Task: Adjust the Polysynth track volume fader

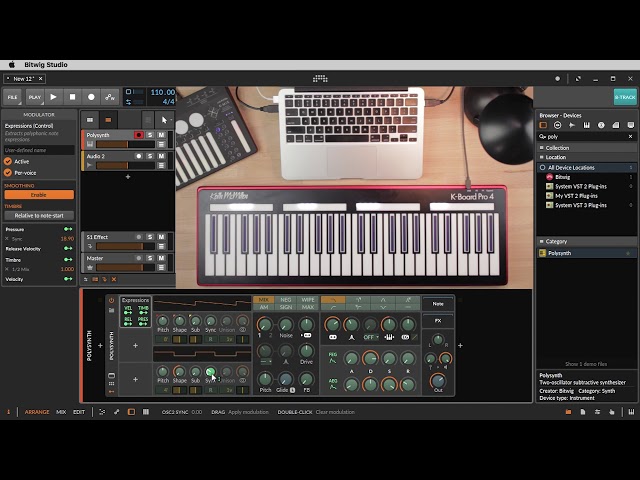Action: (125, 144)
